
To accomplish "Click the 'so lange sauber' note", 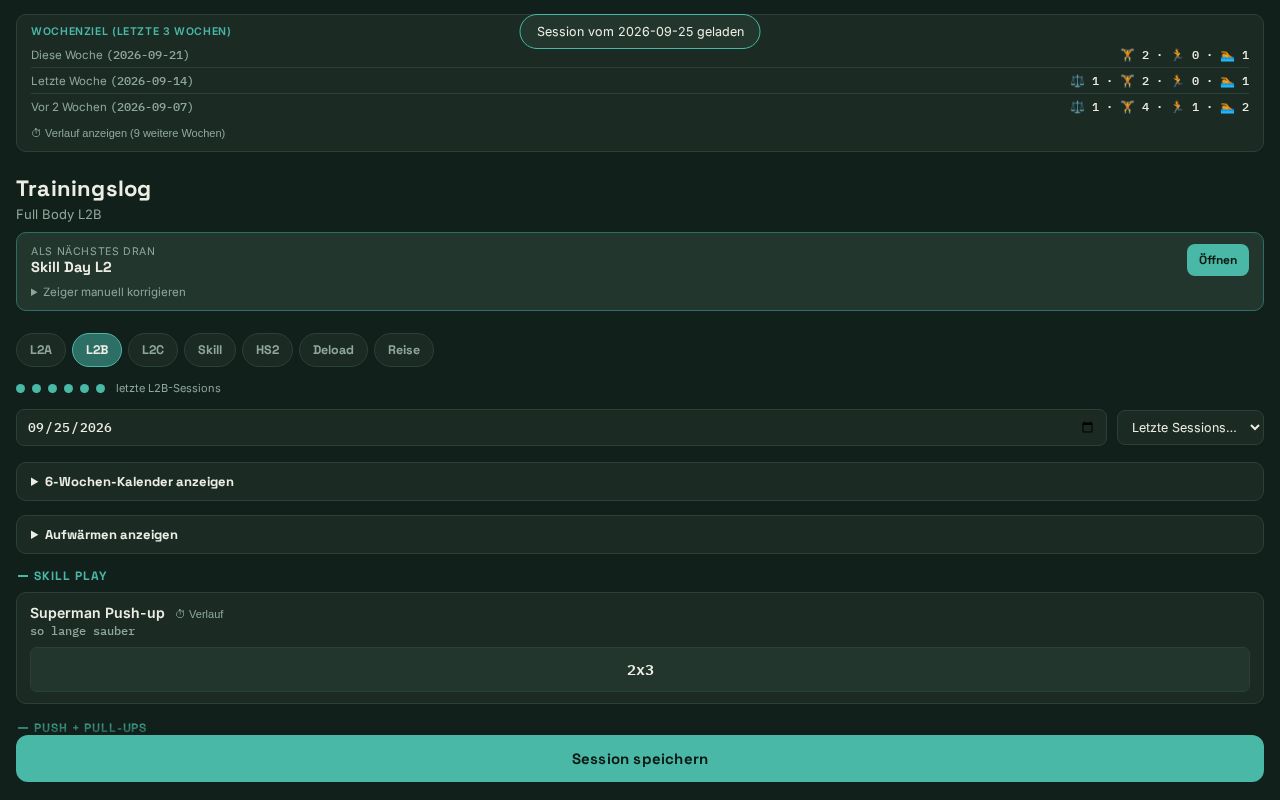I will [x=83, y=631].
